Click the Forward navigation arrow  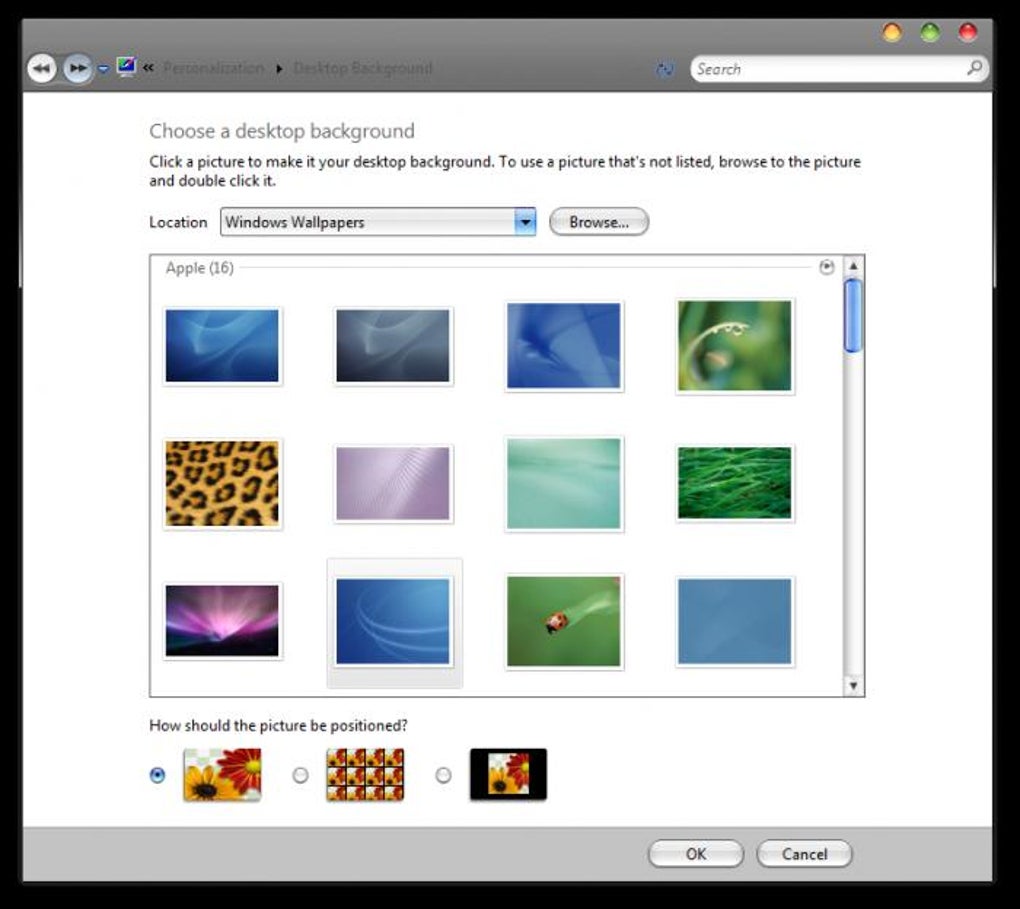(x=77, y=68)
